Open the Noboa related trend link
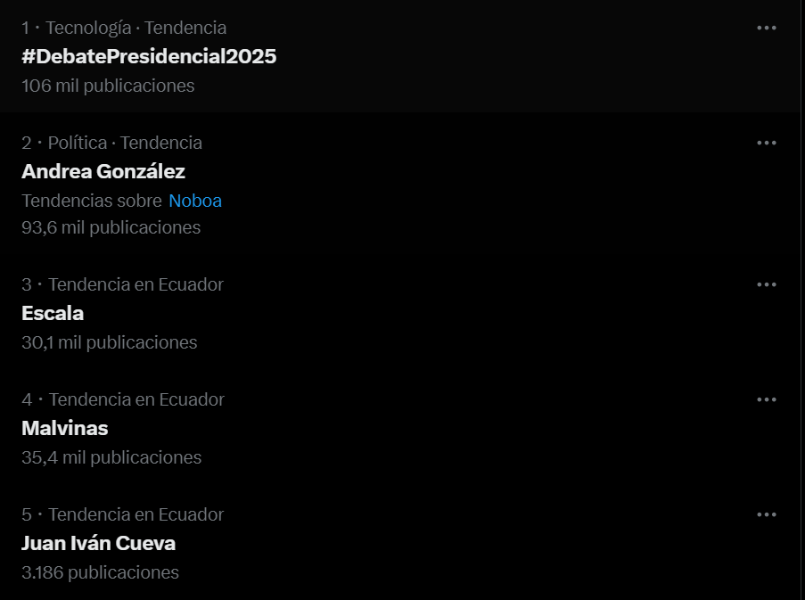 pyautogui.click(x=195, y=200)
